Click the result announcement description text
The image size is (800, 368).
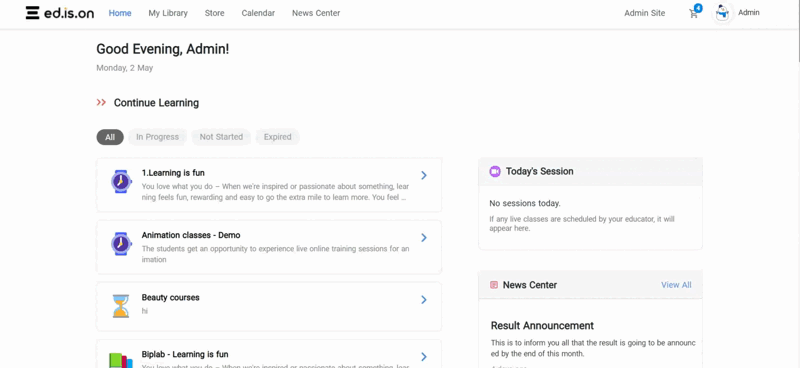(x=593, y=349)
